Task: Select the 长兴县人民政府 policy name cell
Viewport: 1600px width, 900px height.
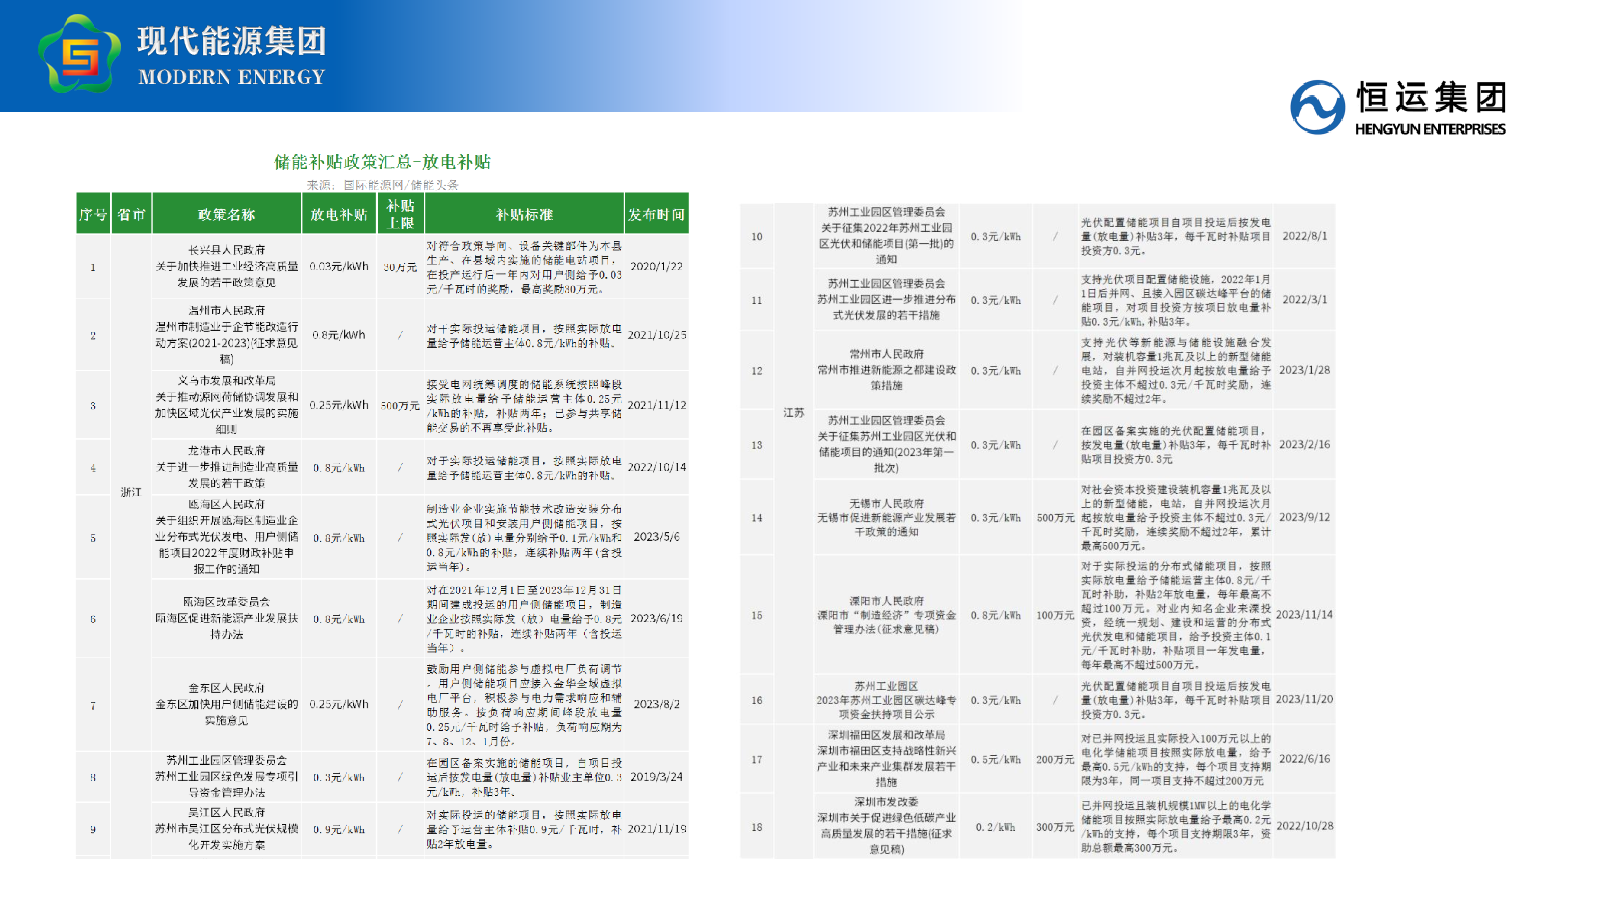Action: coord(227,266)
